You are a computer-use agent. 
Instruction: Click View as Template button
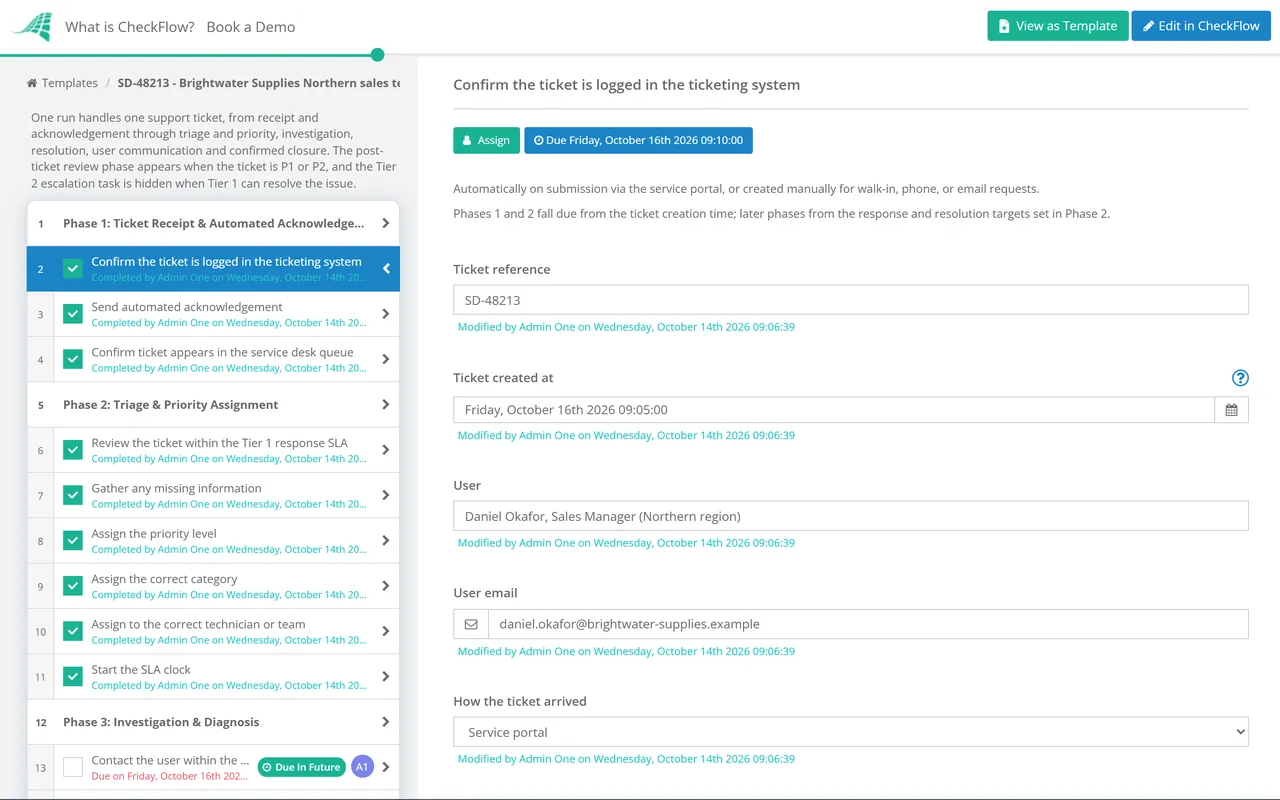click(x=1058, y=26)
